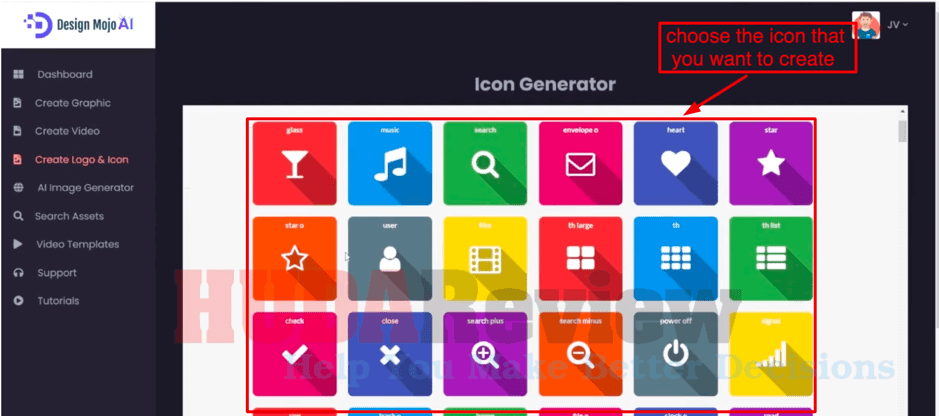Click the Design Mojo AI logo

[x=78, y=23]
